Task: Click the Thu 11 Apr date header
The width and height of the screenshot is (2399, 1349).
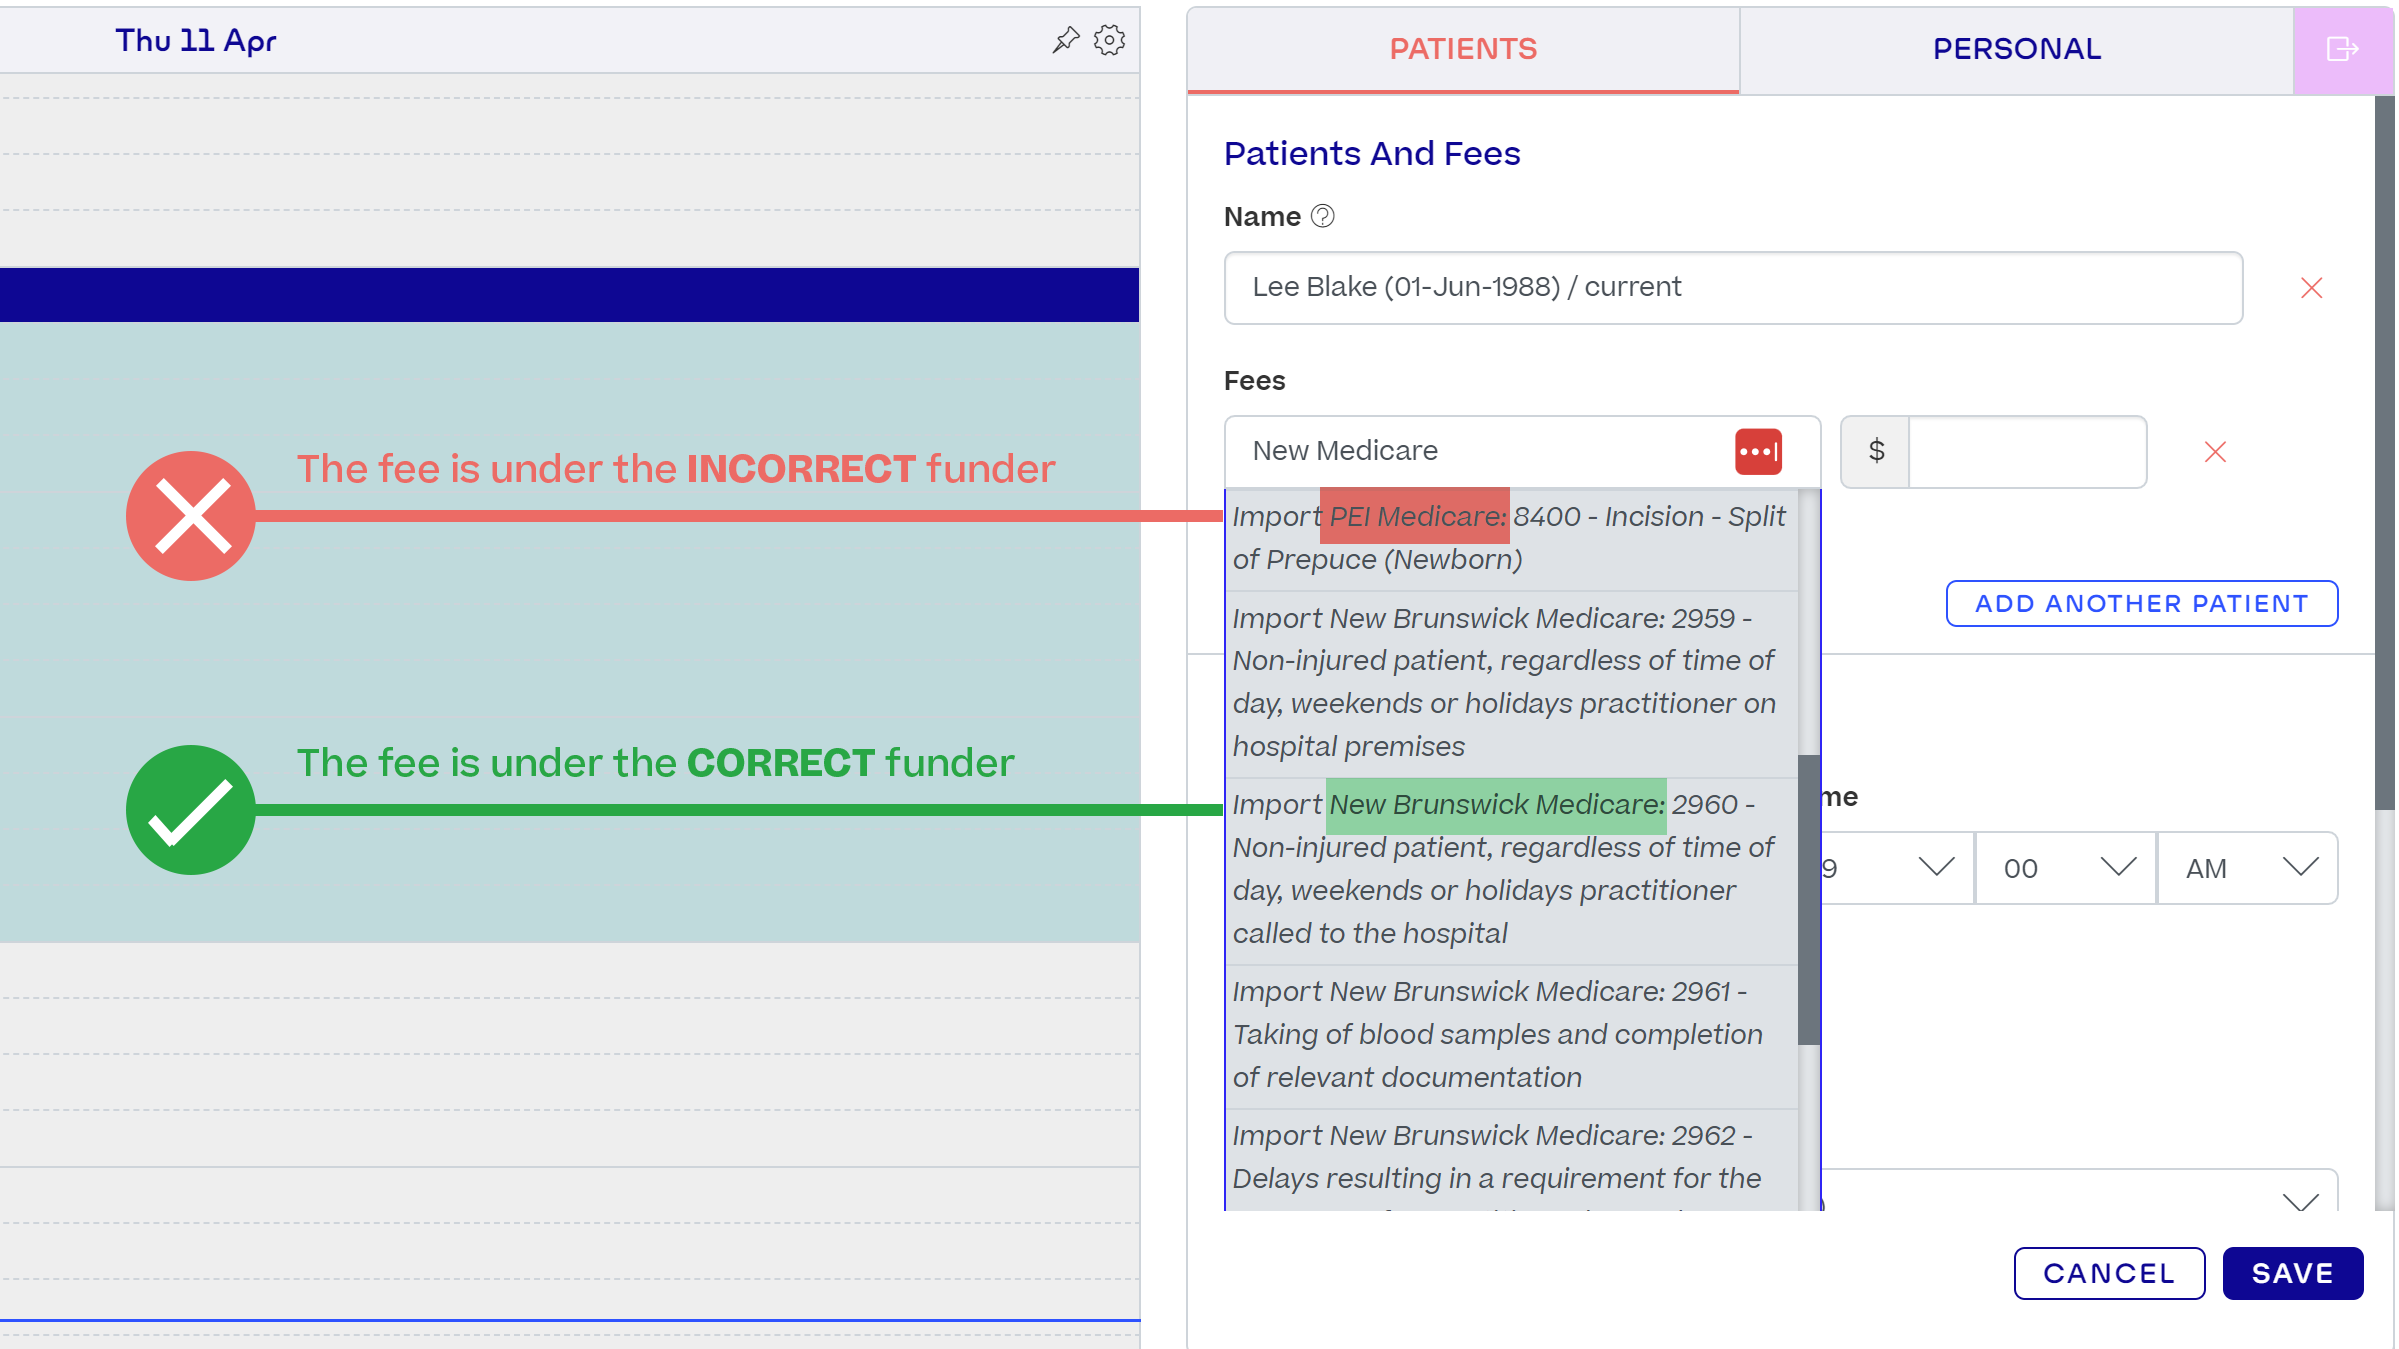Action: tap(195, 41)
